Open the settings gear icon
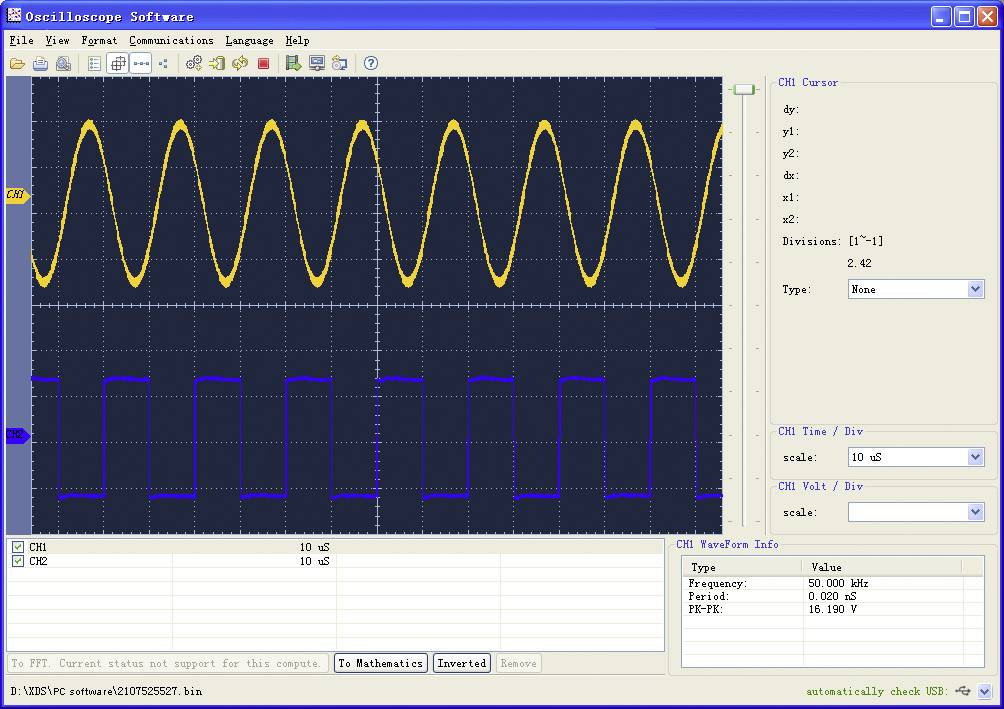The image size is (1004, 709). pos(193,63)
